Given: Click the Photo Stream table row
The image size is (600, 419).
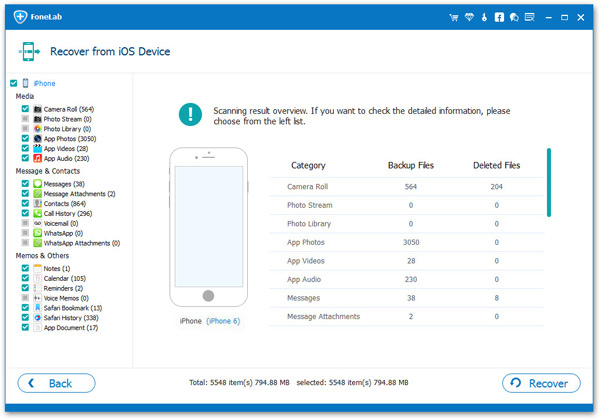Looking at the screenshot, I should coord(406,205).
